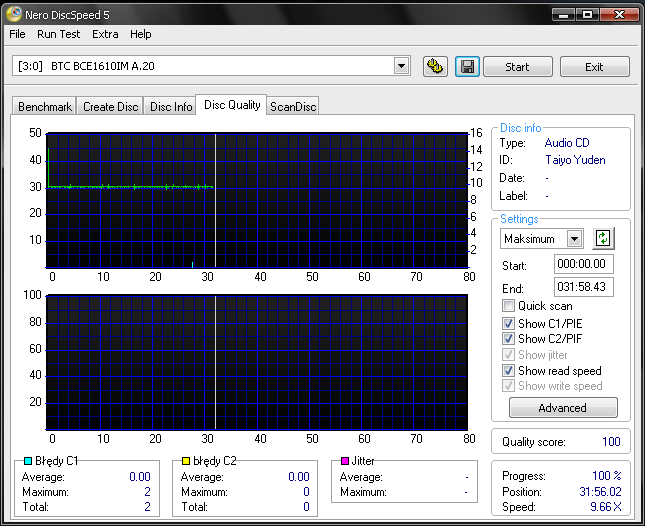Open the Help menu
The width and height of the screenshot is (645, 526).
pyautogui.click(x=141, y=34)
